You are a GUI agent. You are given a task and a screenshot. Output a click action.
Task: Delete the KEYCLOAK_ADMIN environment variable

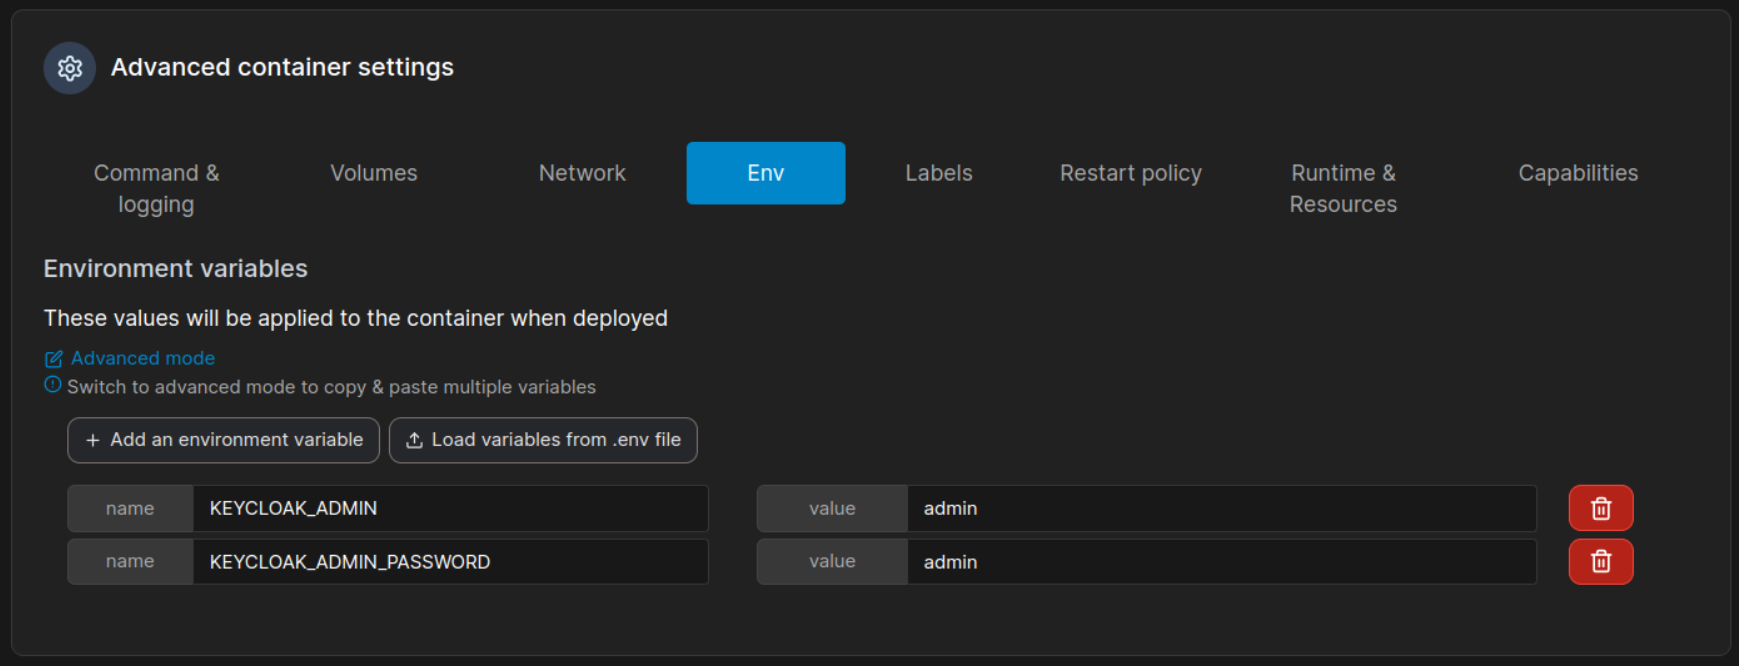[1600, 508]
